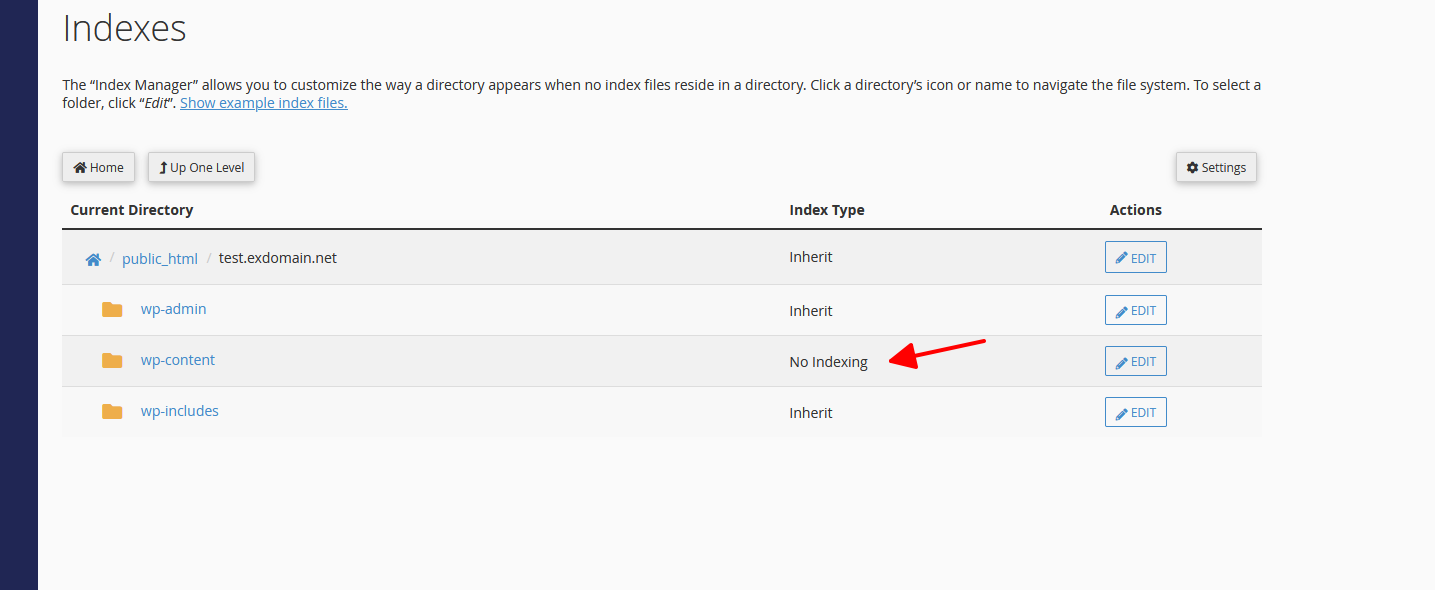Navigate to public_html in the breadcrumb
Screen dimensions: 1435x590
(x=160, y=259)
